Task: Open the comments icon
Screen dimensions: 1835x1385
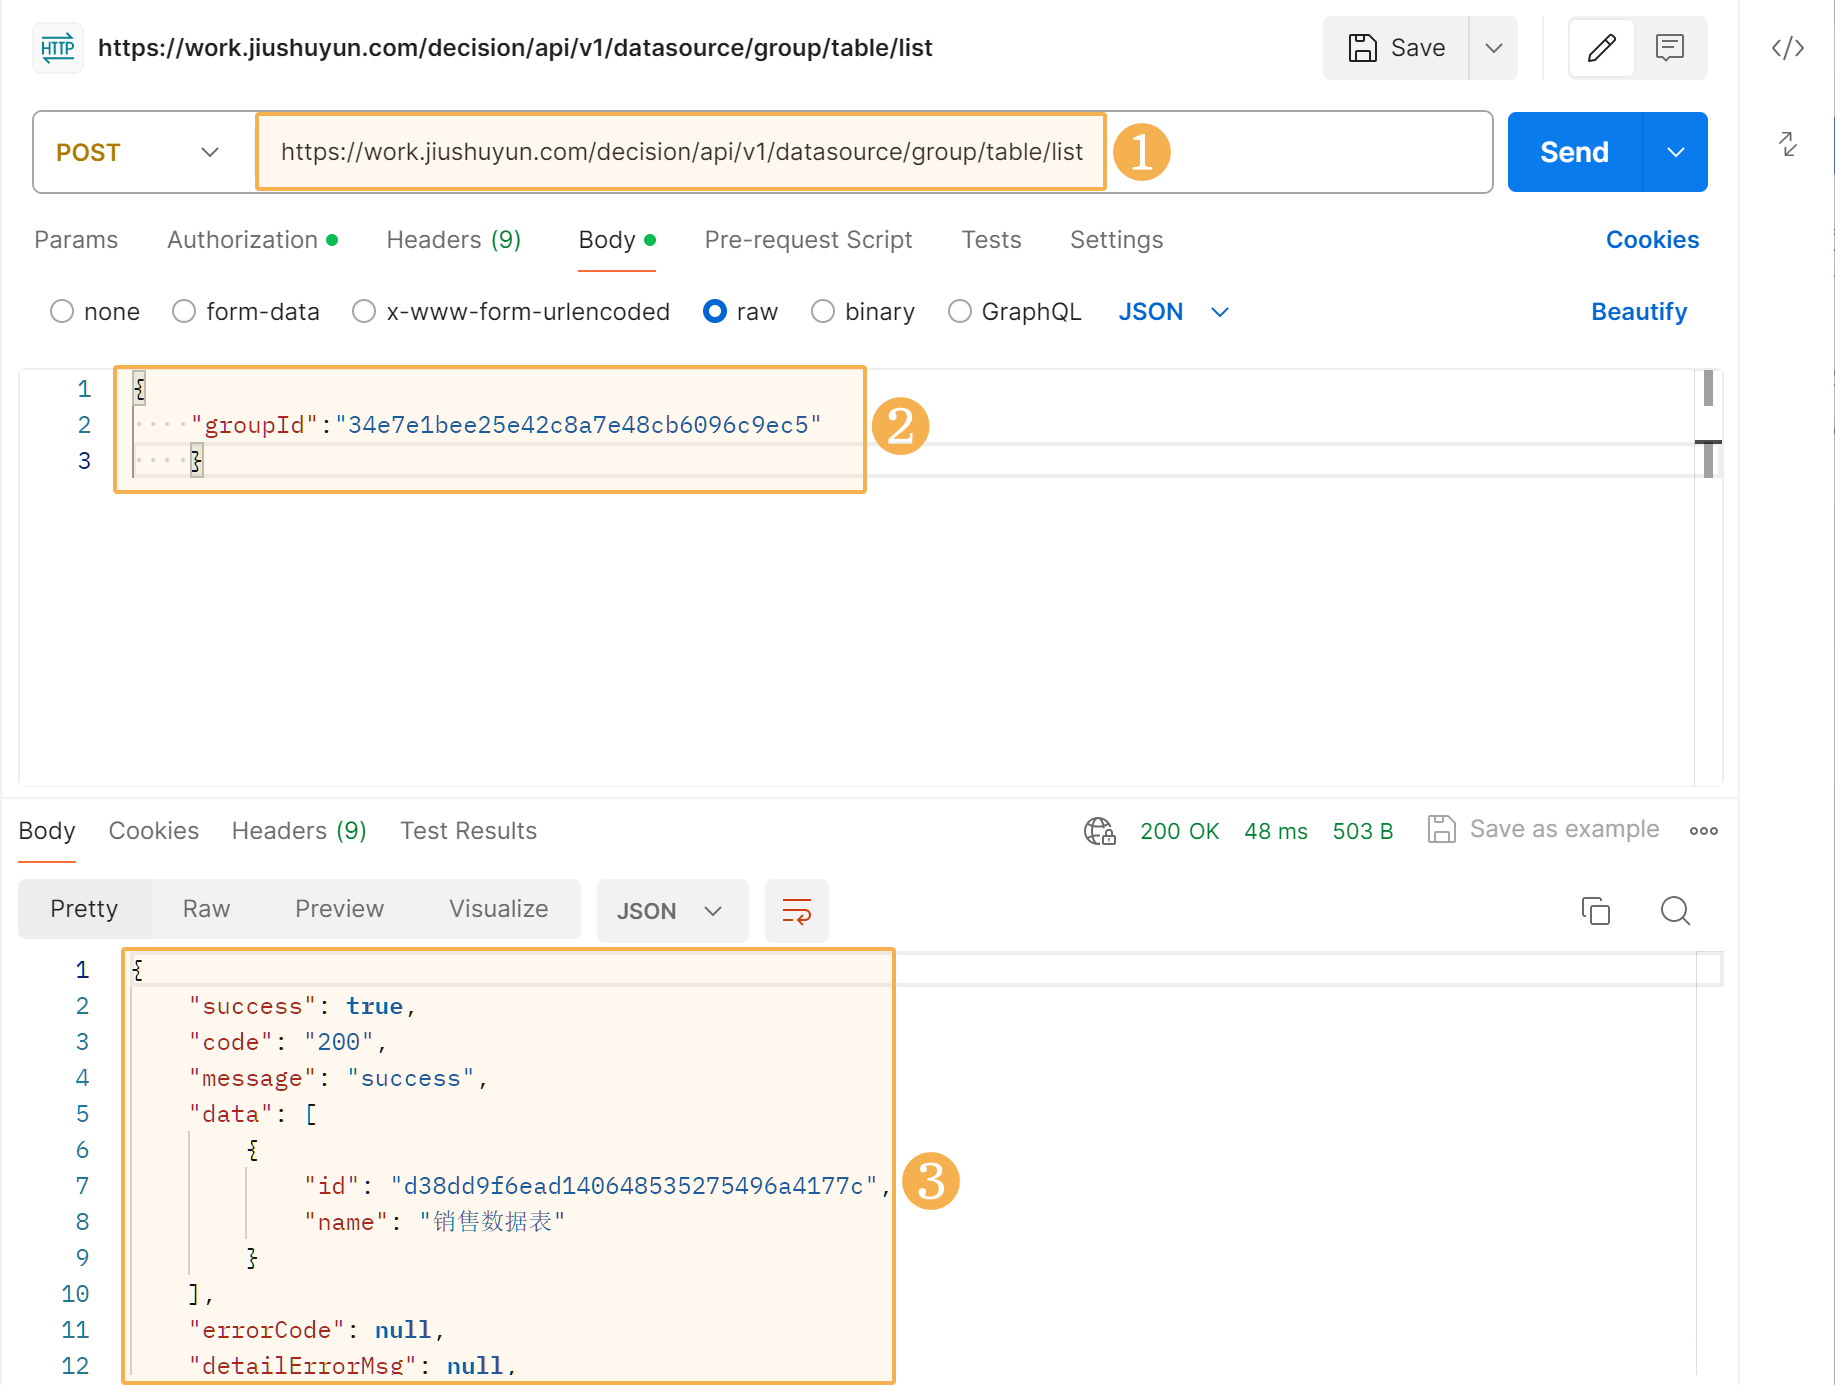Action: pos(1670,48)
